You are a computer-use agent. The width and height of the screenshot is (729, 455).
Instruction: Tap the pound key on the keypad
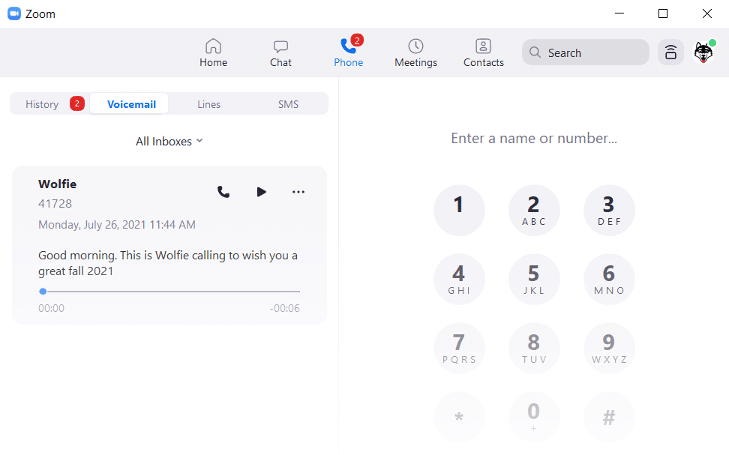pos(609,417)
